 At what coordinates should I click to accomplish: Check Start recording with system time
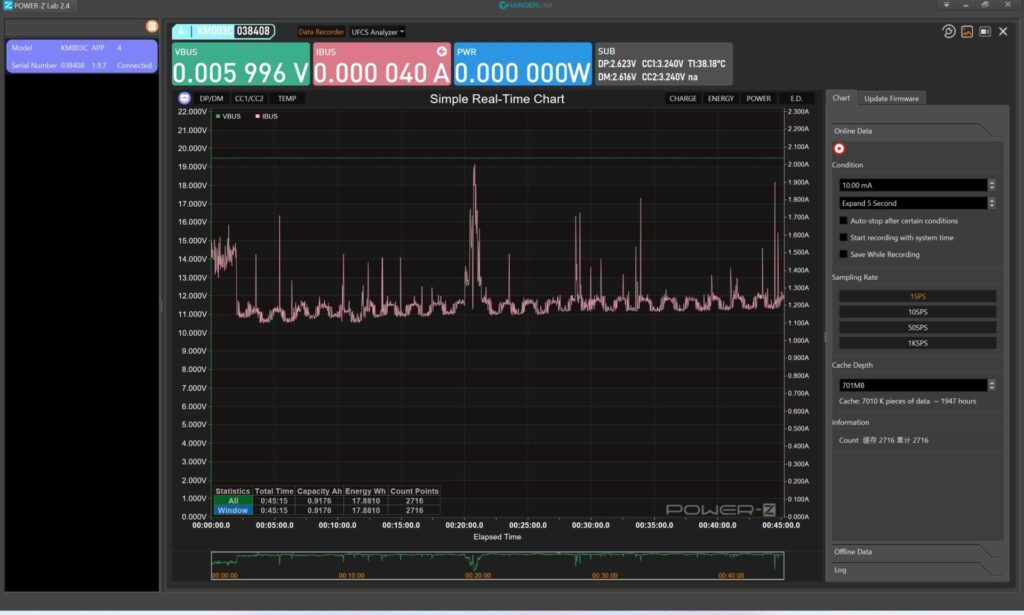[x=843, y=238]
